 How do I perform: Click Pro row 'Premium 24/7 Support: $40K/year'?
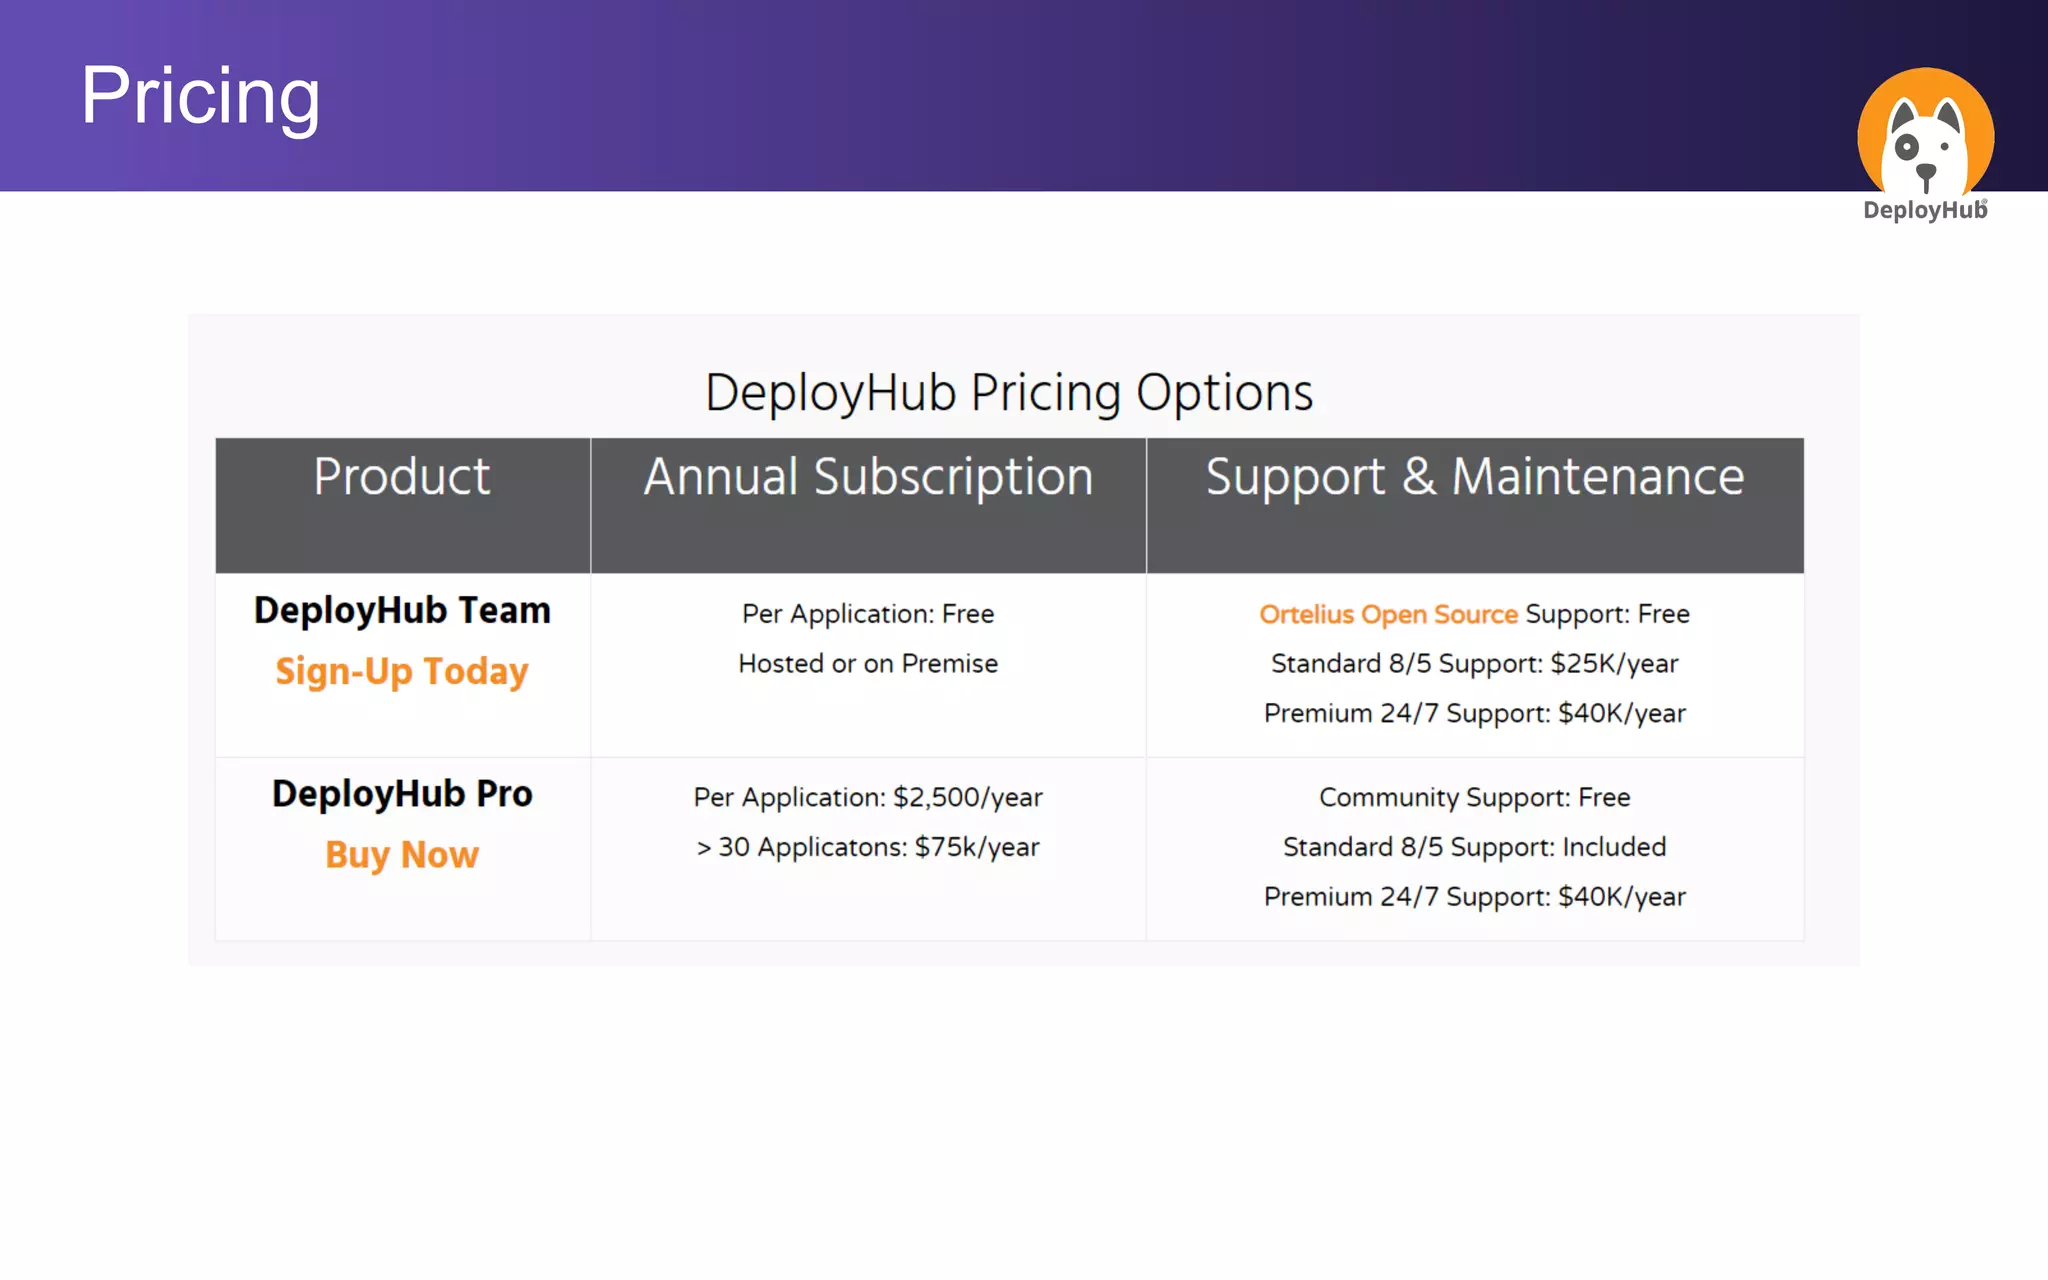point(1475,897)
